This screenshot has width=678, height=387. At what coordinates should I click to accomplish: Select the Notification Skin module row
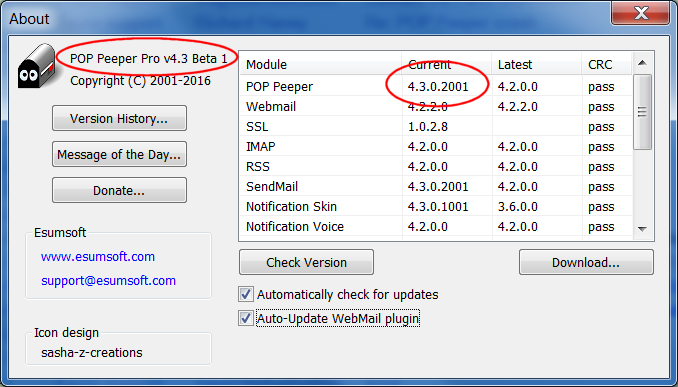pos(436,206)
